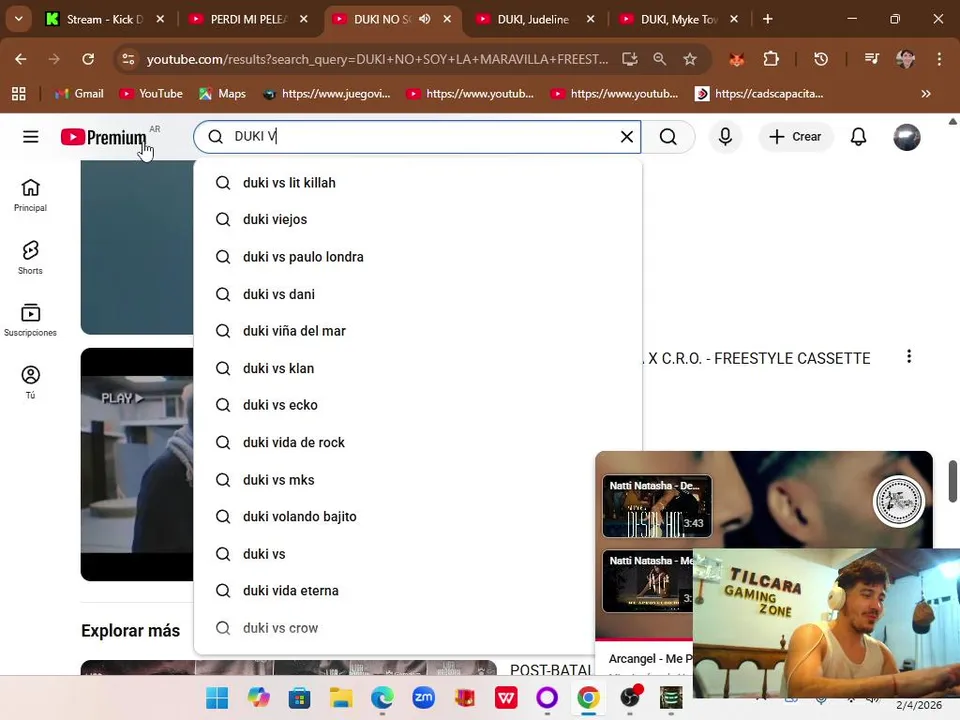Open YouTube bookmark
960x720 pixels.
pyautogui.click(x=151, y=94)
